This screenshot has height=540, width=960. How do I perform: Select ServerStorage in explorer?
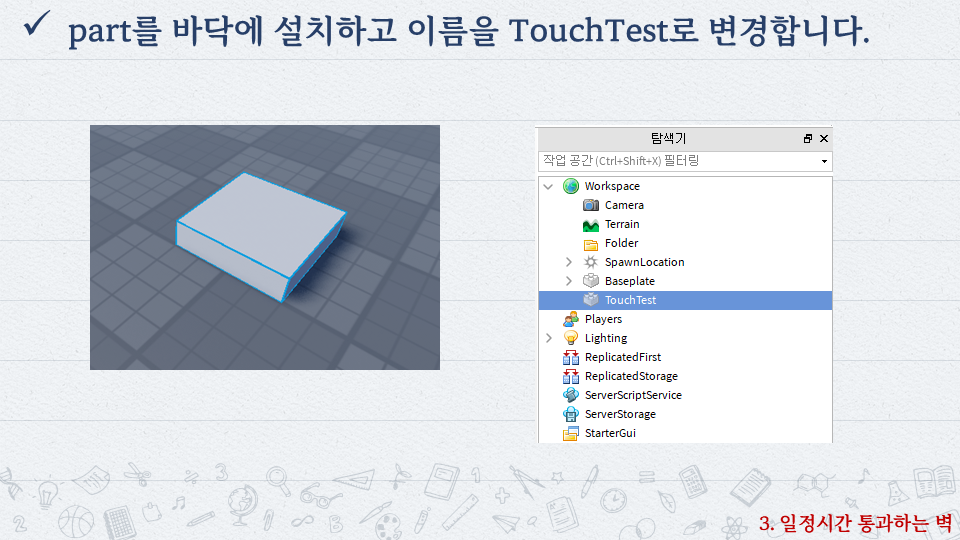pos(620,414)
